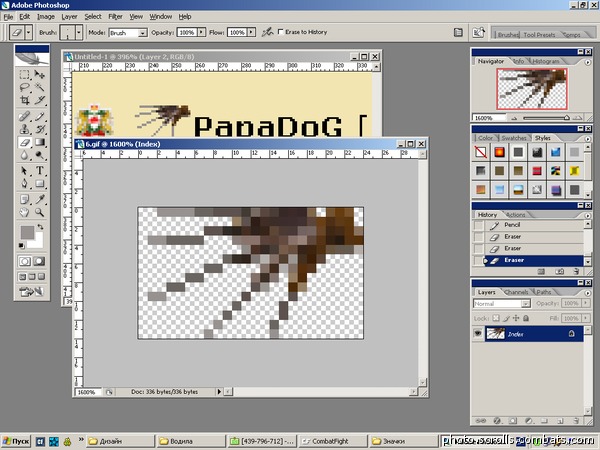This screenshot has height=450, width=600.
Task: Expand the Opacity slider arrow
Action: [x=202, y=32]
